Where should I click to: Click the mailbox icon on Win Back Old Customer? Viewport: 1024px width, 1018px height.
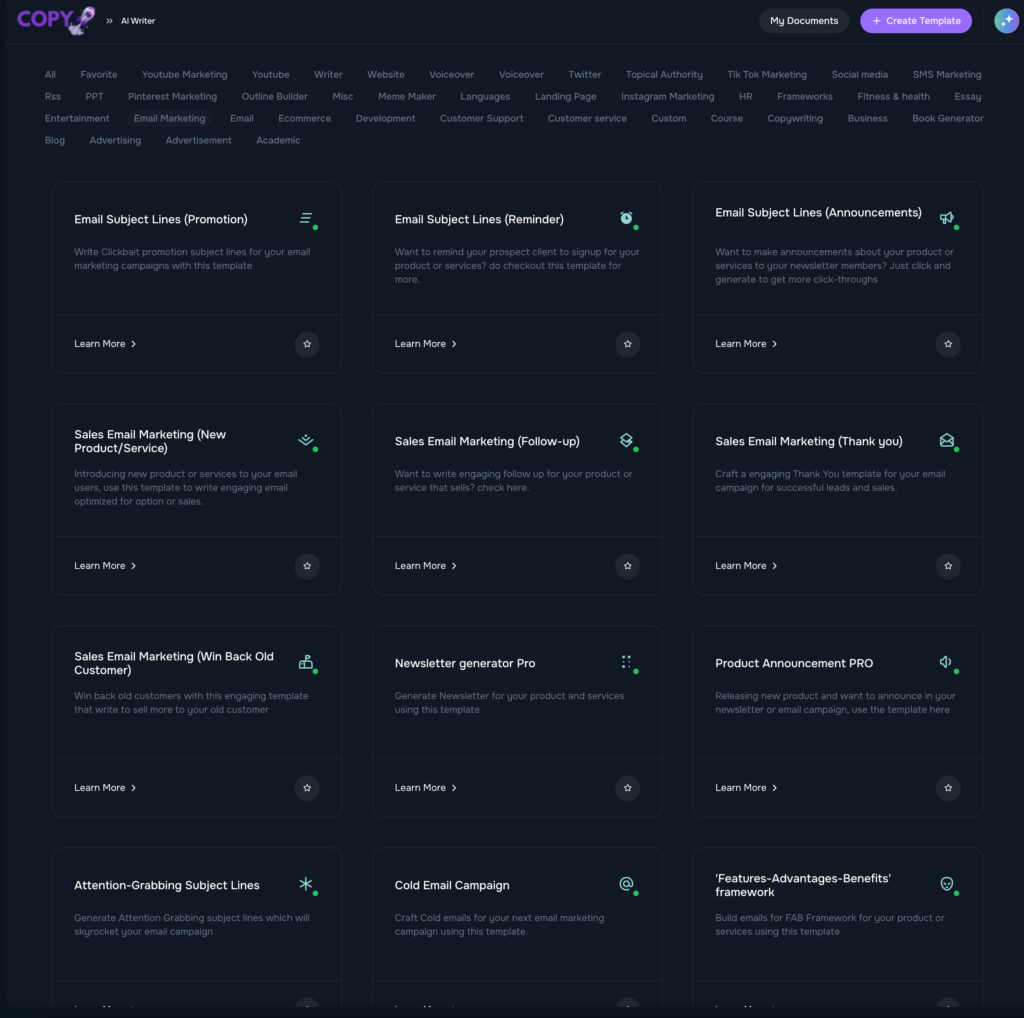306,662
